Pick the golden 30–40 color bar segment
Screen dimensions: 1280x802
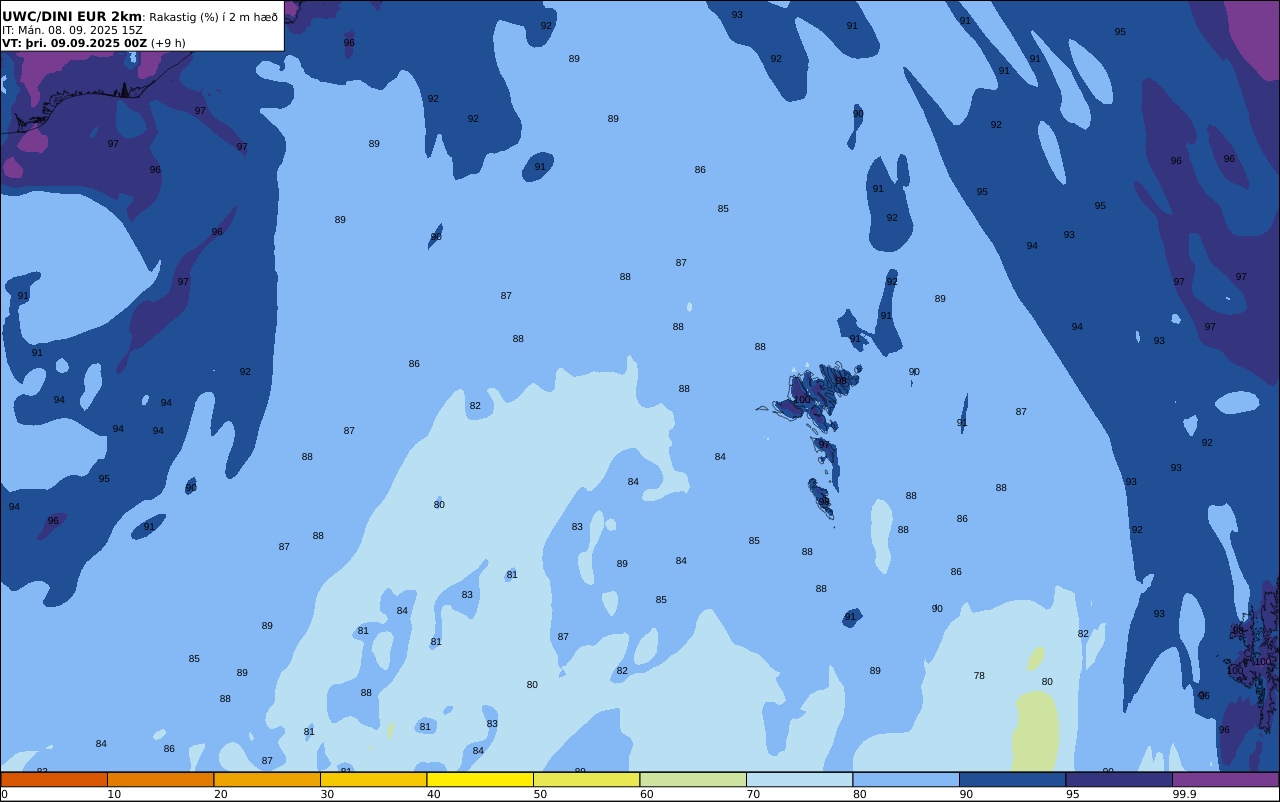[x=373, y=779]
